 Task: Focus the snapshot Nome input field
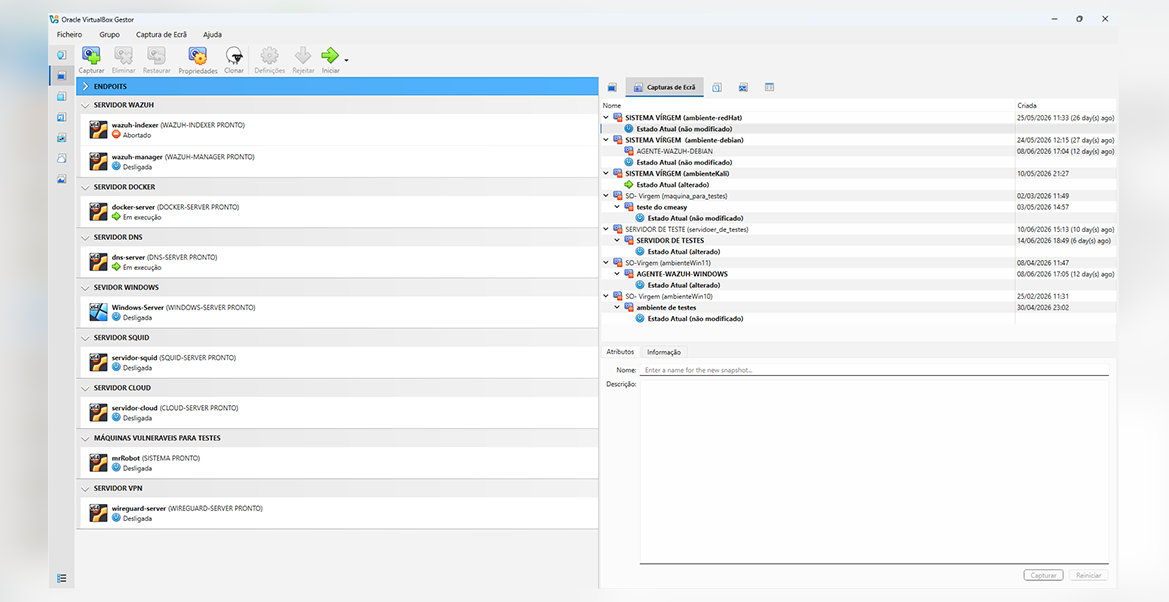tap(875, 370)
